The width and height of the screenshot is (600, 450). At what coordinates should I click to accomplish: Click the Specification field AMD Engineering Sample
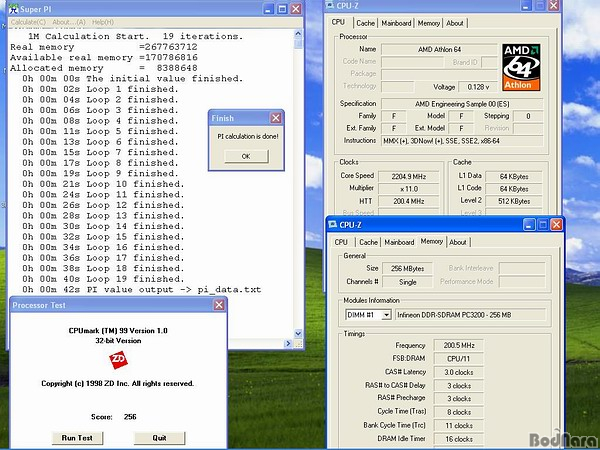click(462, 104)
